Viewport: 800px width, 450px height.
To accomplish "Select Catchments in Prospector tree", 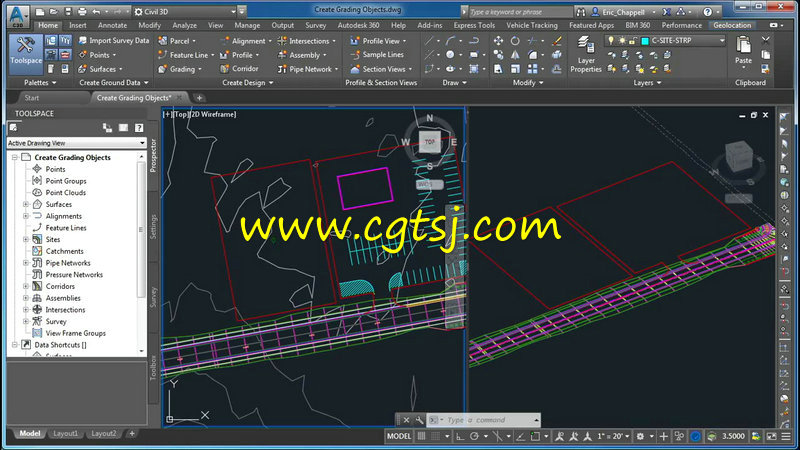I will click(x=64, y=251).
